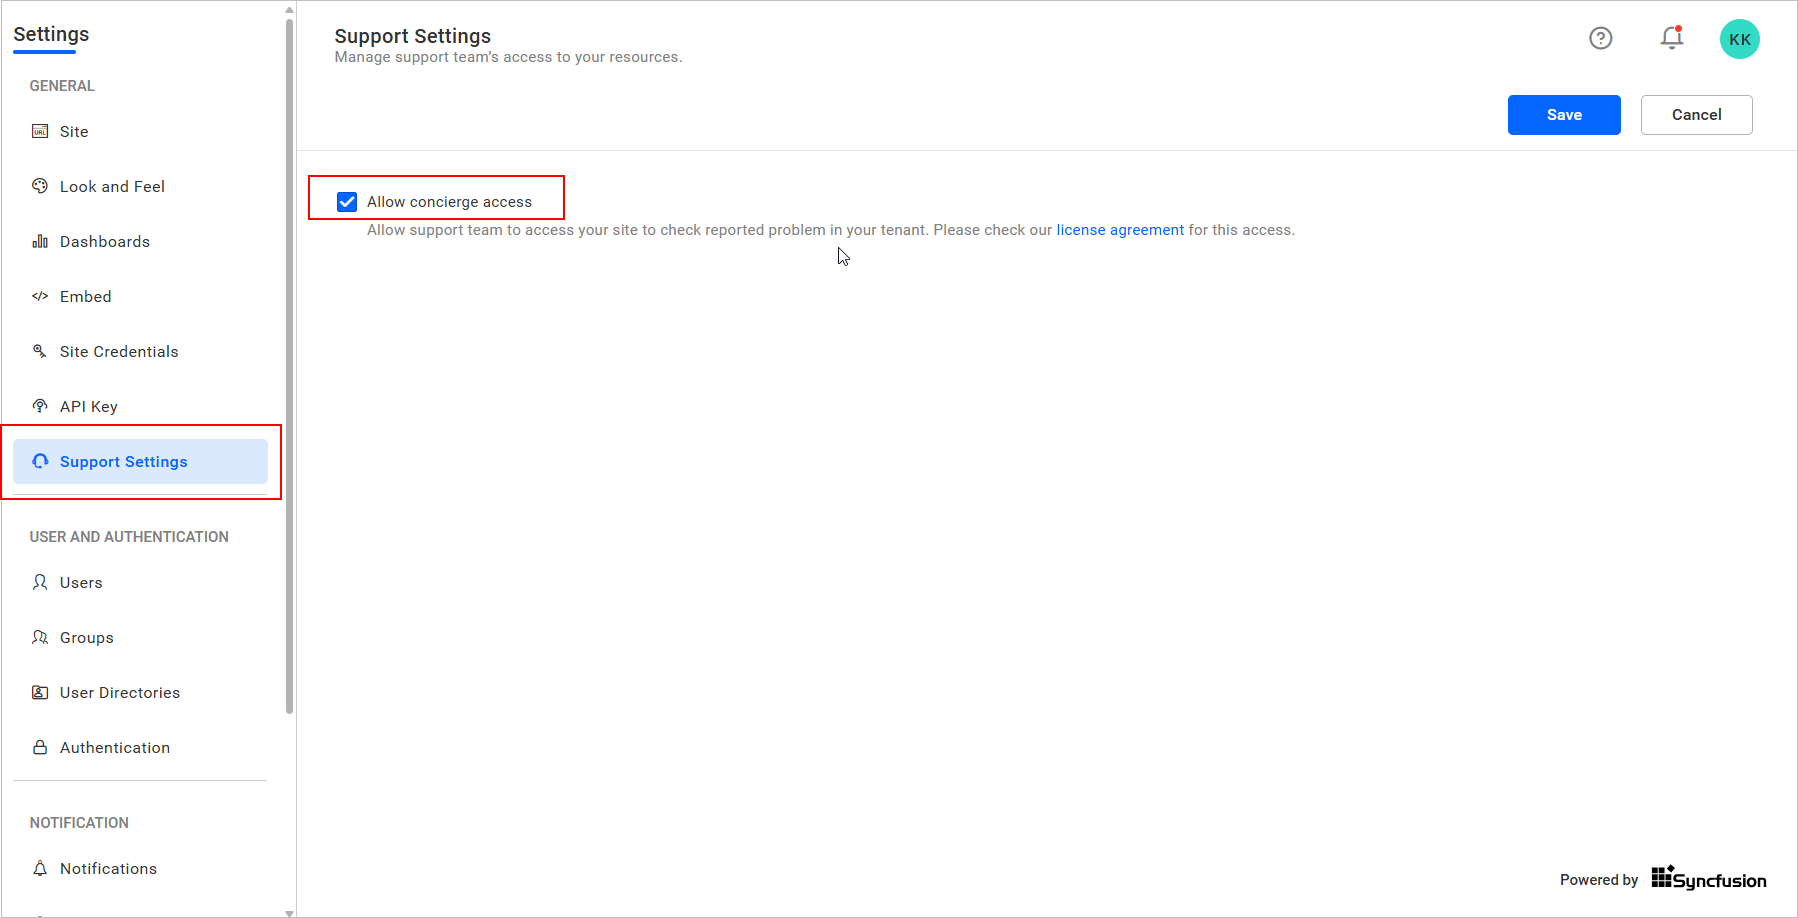The image size is (1798, 918).
Task: Click the notification bell with red dot
Action: pos(1671,38)
